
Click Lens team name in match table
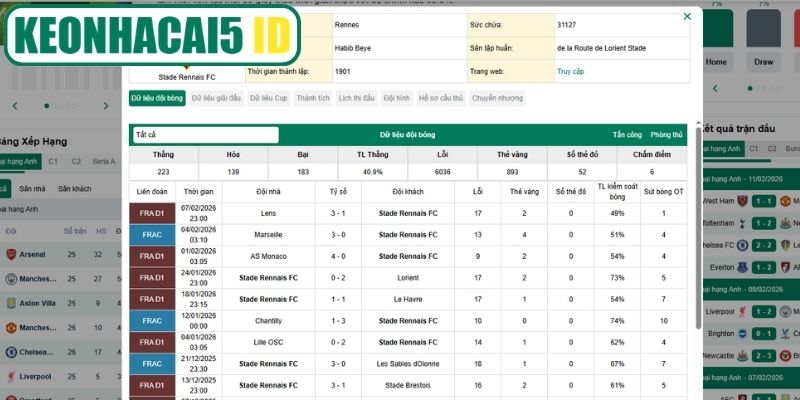[x=268, y=213]
